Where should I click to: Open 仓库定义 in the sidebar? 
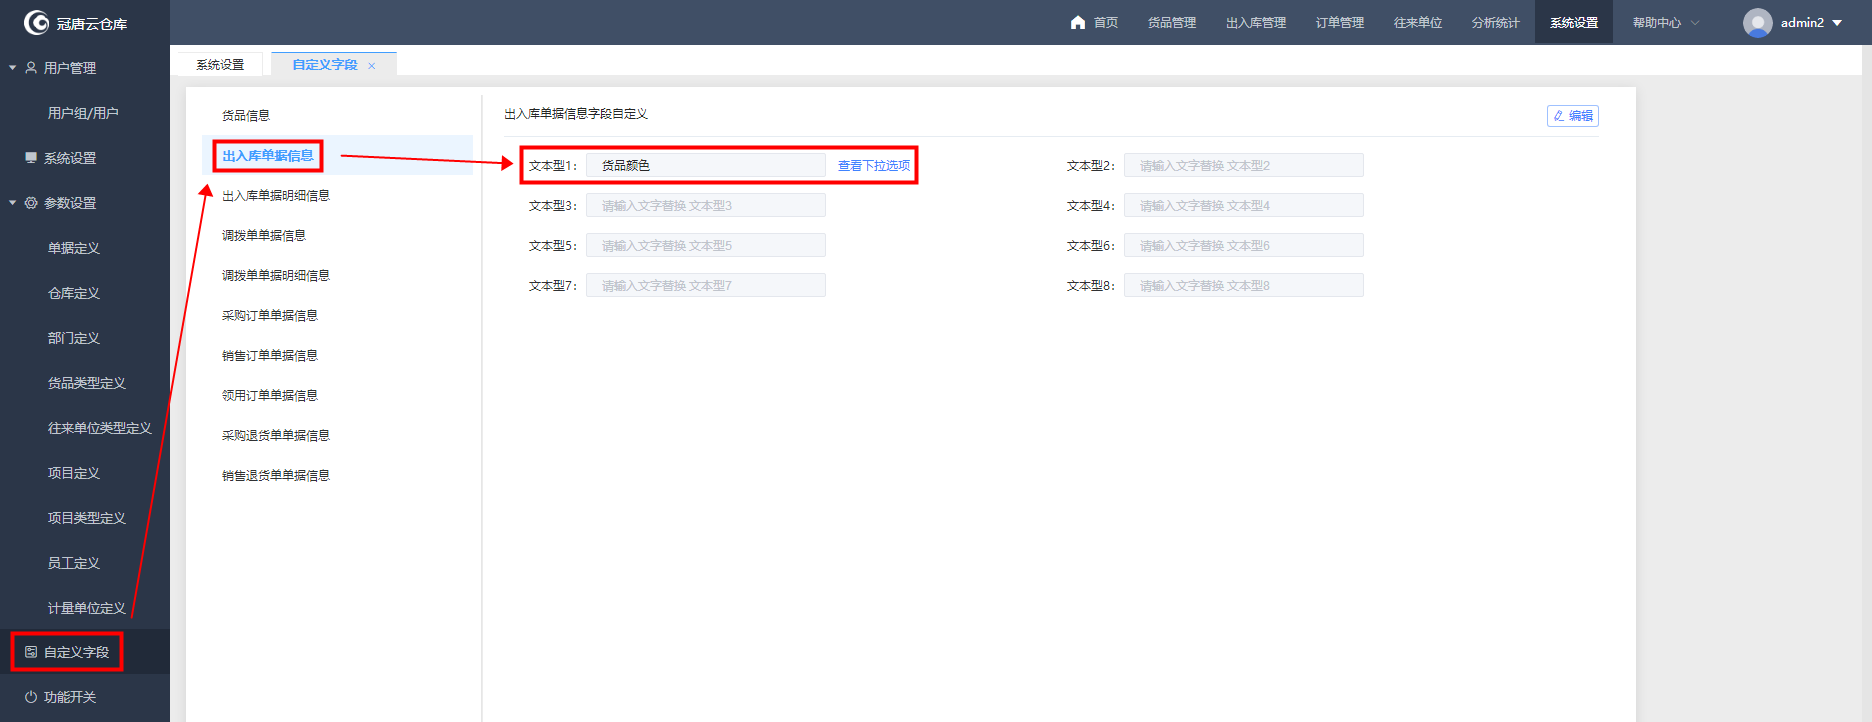click(74, 293)
